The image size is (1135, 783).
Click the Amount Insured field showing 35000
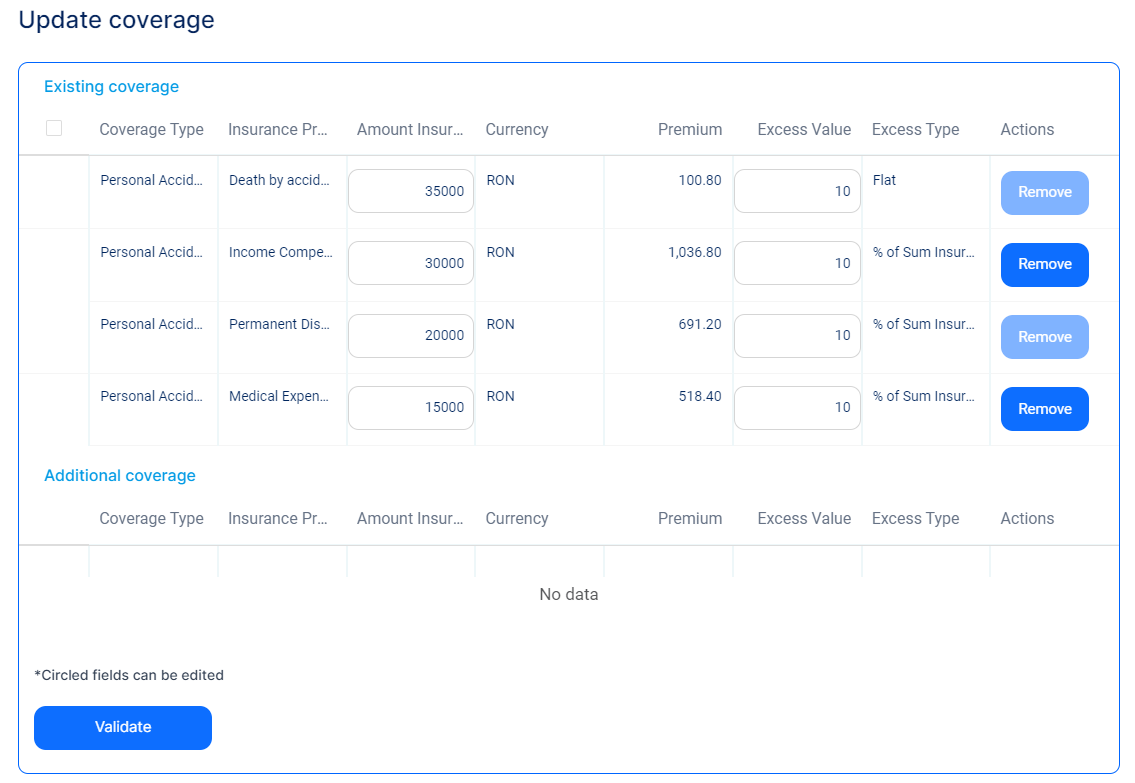(x=411, y=191)
